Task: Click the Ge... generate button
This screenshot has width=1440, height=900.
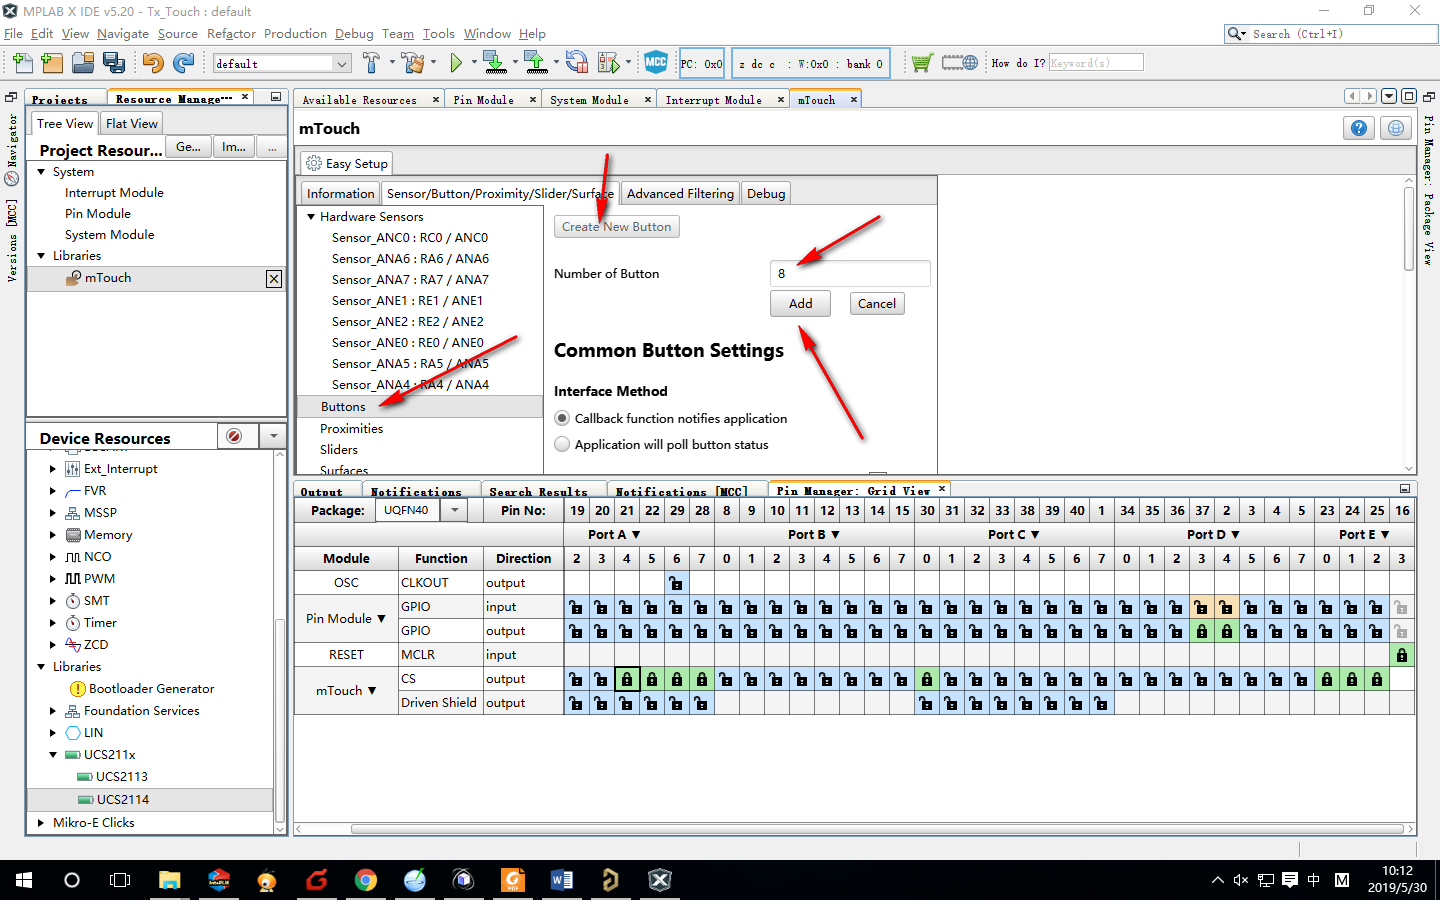Action: pyautogui.click(x=188, y=147)
